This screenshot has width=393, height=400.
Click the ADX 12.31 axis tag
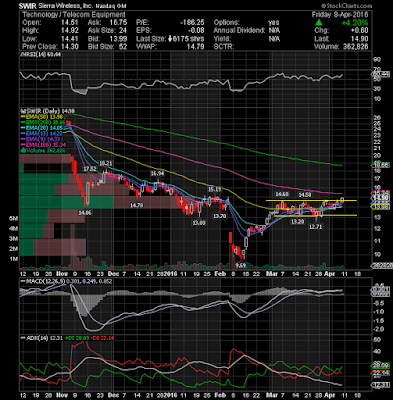tap(380, 385)
